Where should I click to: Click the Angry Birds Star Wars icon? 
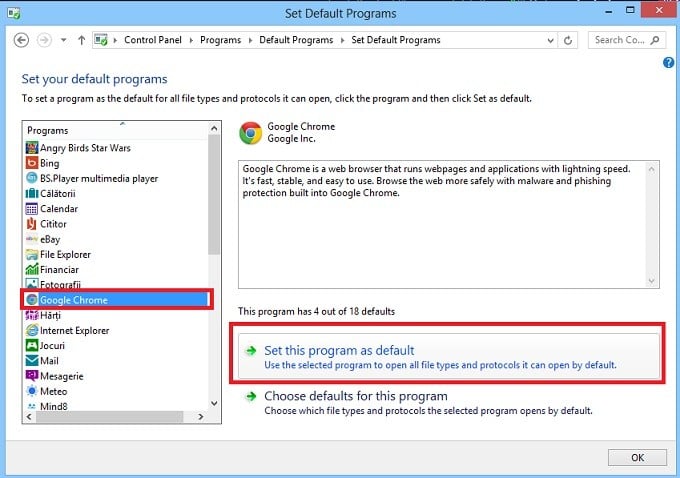(x=32, y=148)
